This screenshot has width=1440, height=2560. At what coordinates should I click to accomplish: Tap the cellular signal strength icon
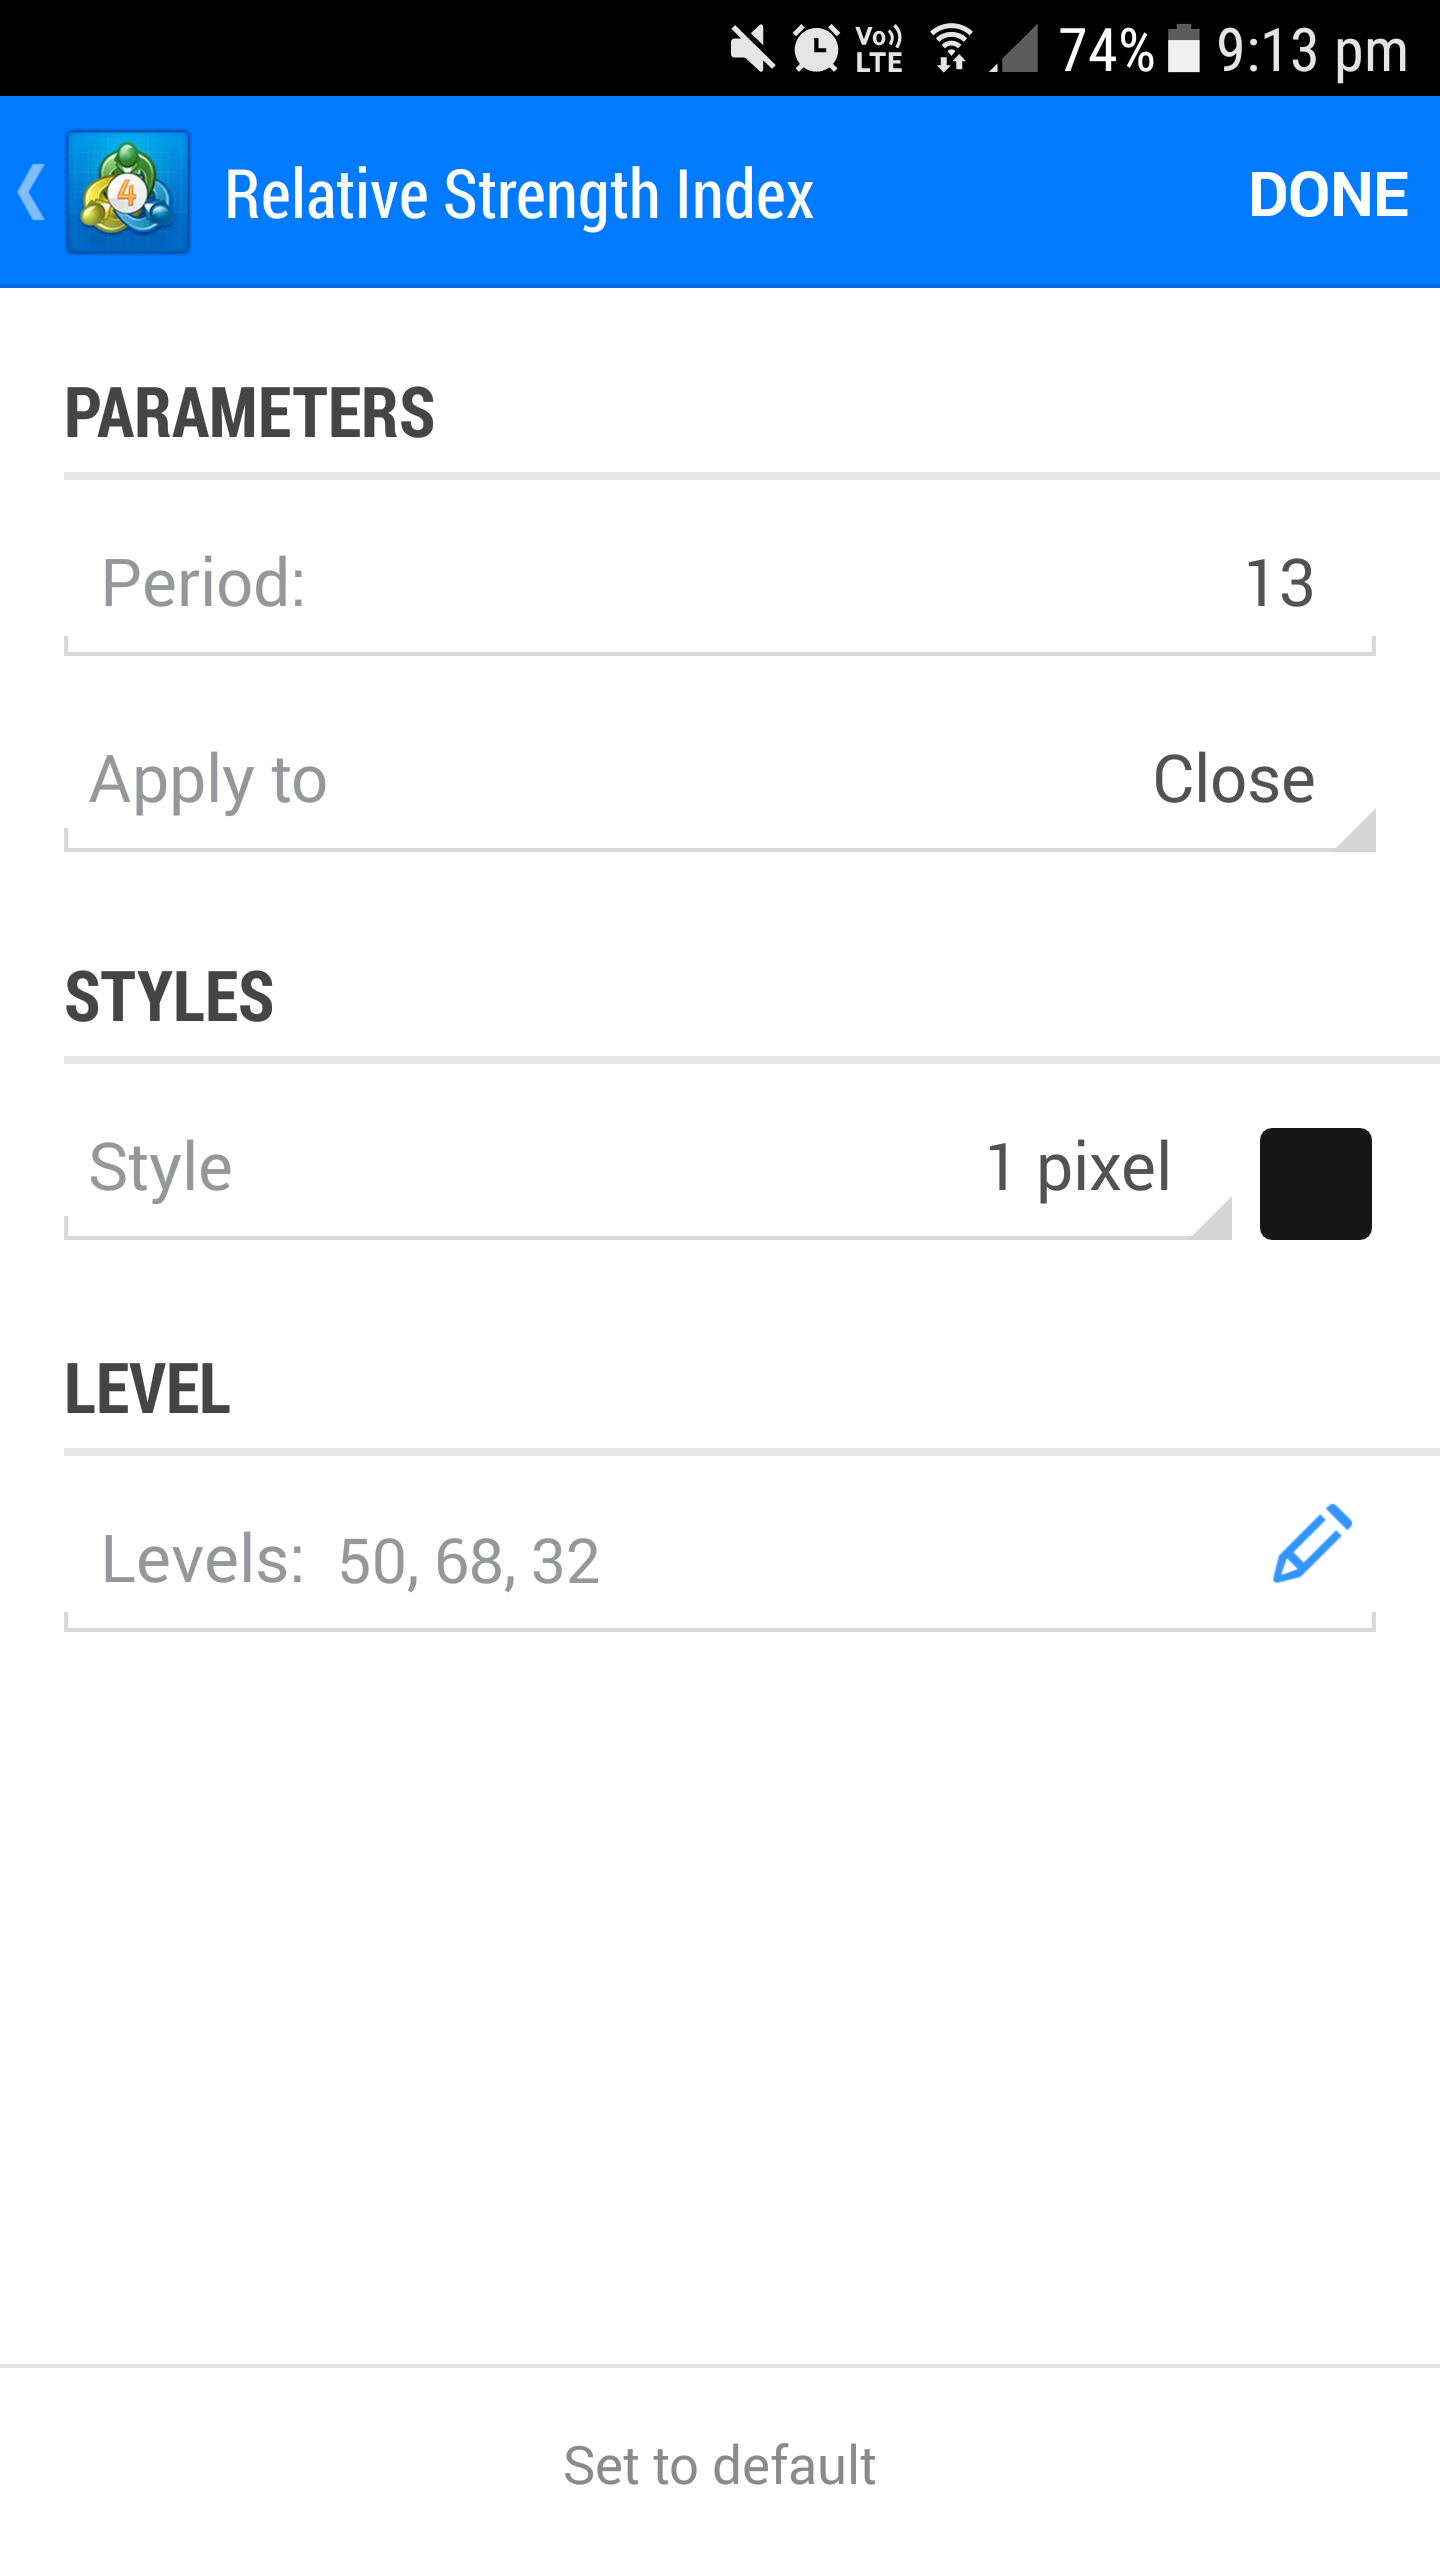tap(1016, 48)
